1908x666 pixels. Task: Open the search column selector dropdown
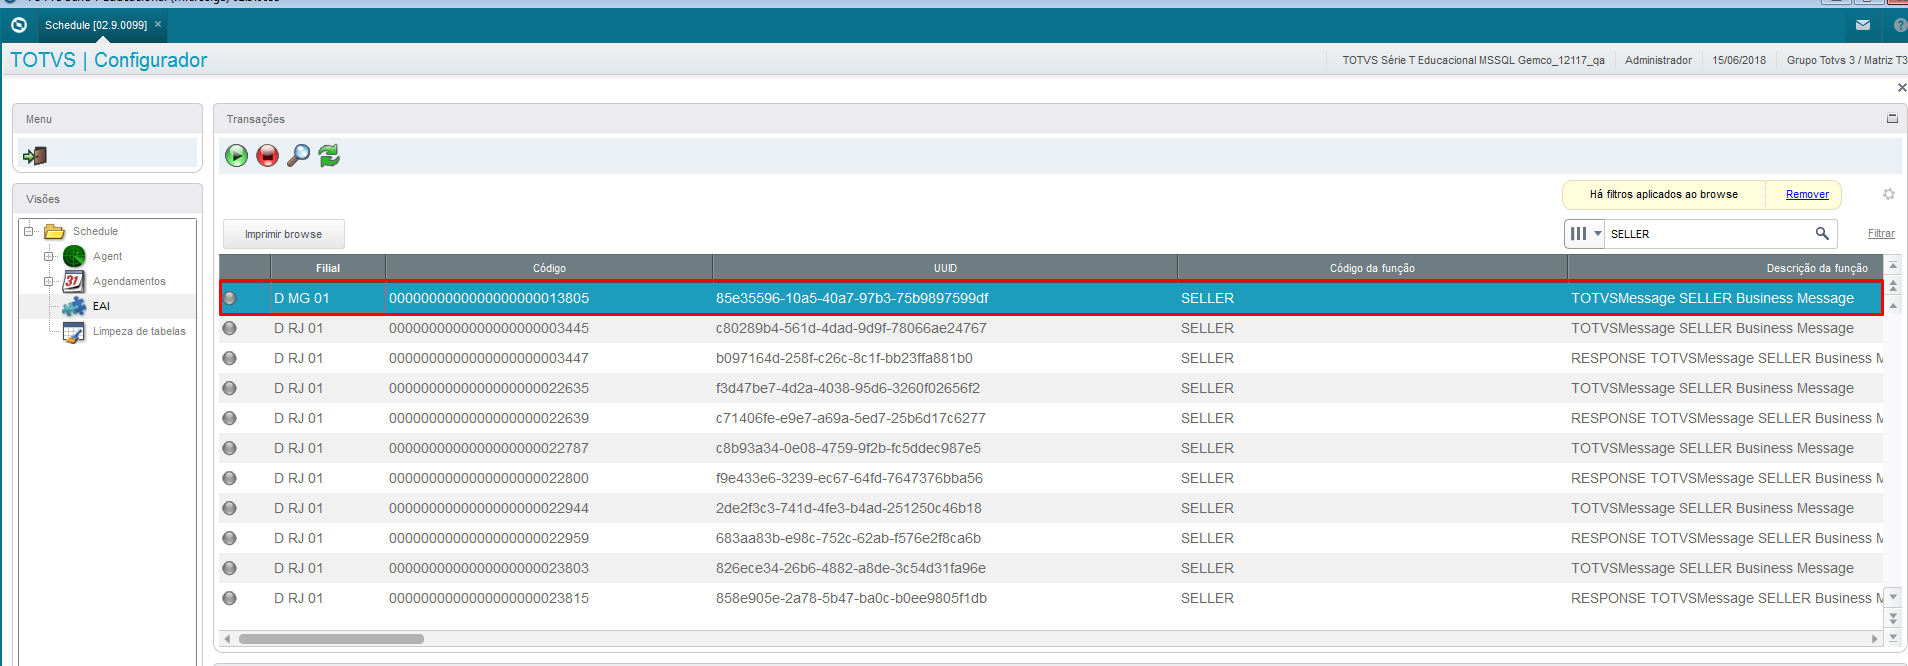click(x=1585, y=233)
